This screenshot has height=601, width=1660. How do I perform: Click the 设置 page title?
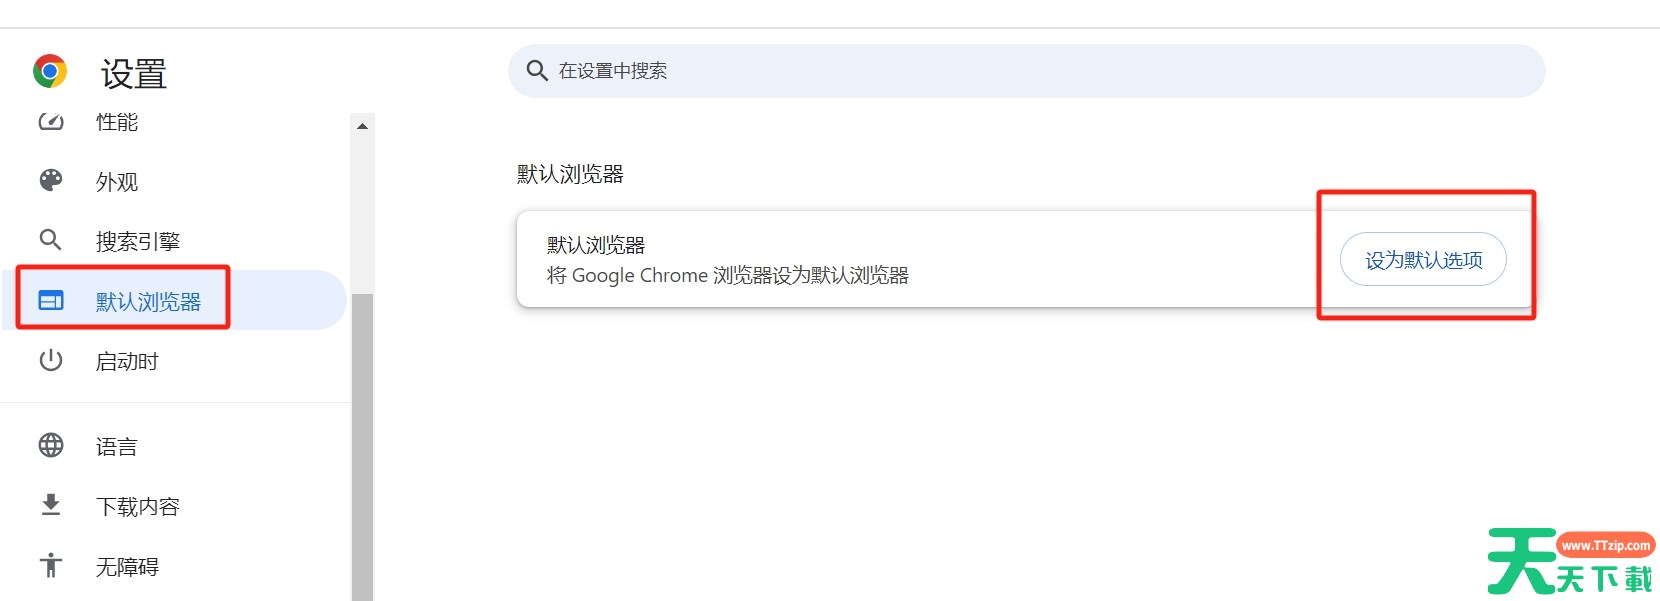pyautogui.click(x=134, y=74)
